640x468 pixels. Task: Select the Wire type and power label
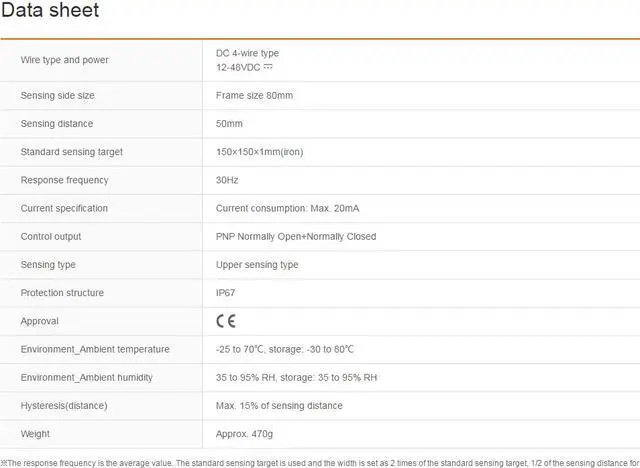[x=64, y=60]
